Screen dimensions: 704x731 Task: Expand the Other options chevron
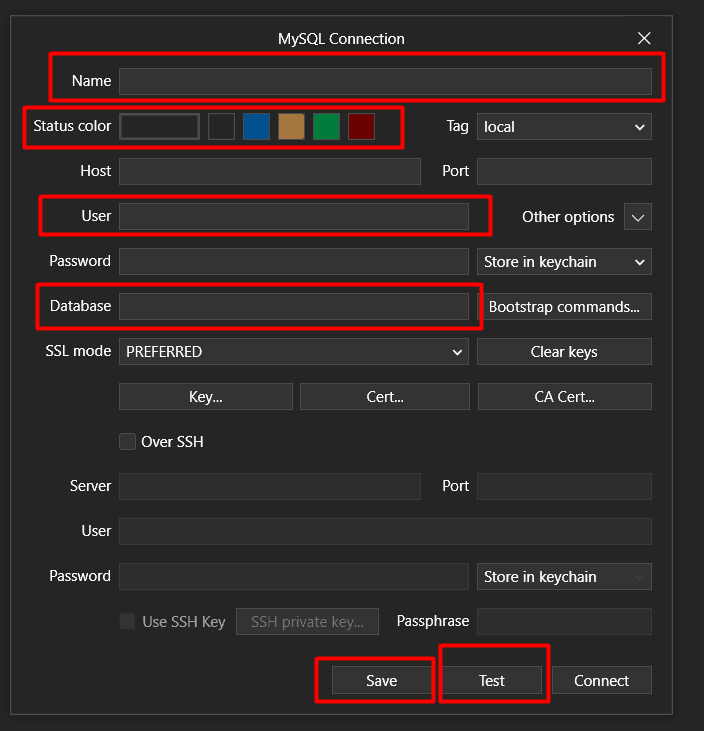637,217
